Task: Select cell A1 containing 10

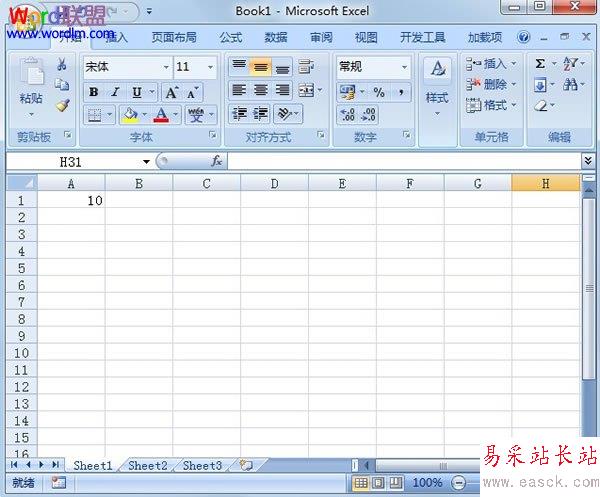Action: [71, 200]
